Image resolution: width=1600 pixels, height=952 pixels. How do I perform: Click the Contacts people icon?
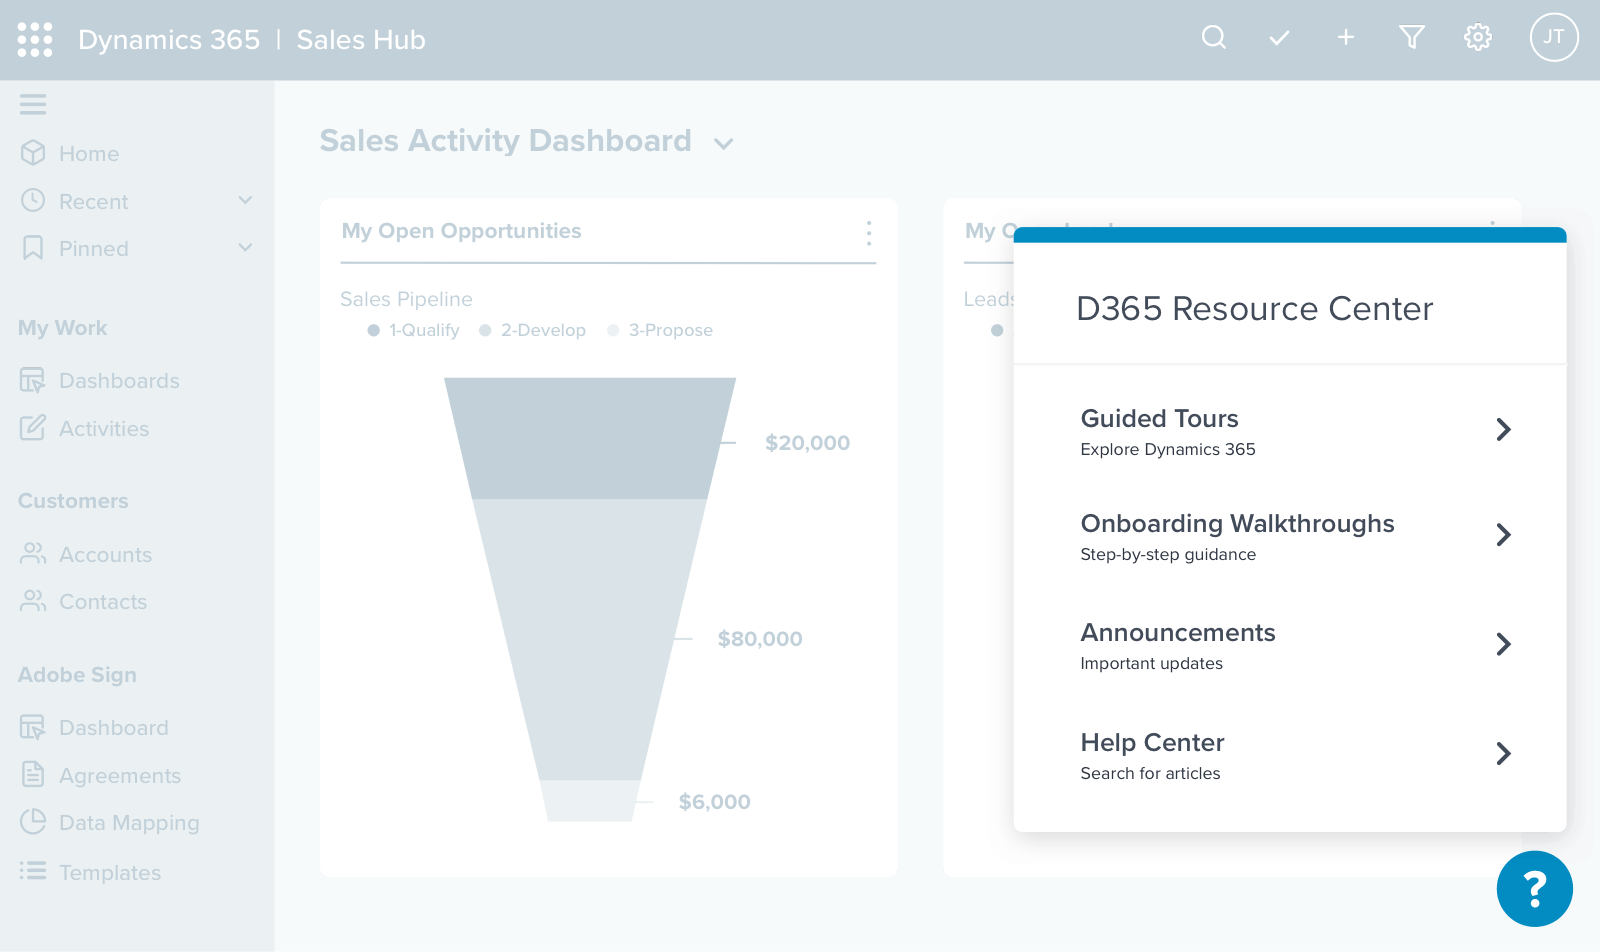33,601
